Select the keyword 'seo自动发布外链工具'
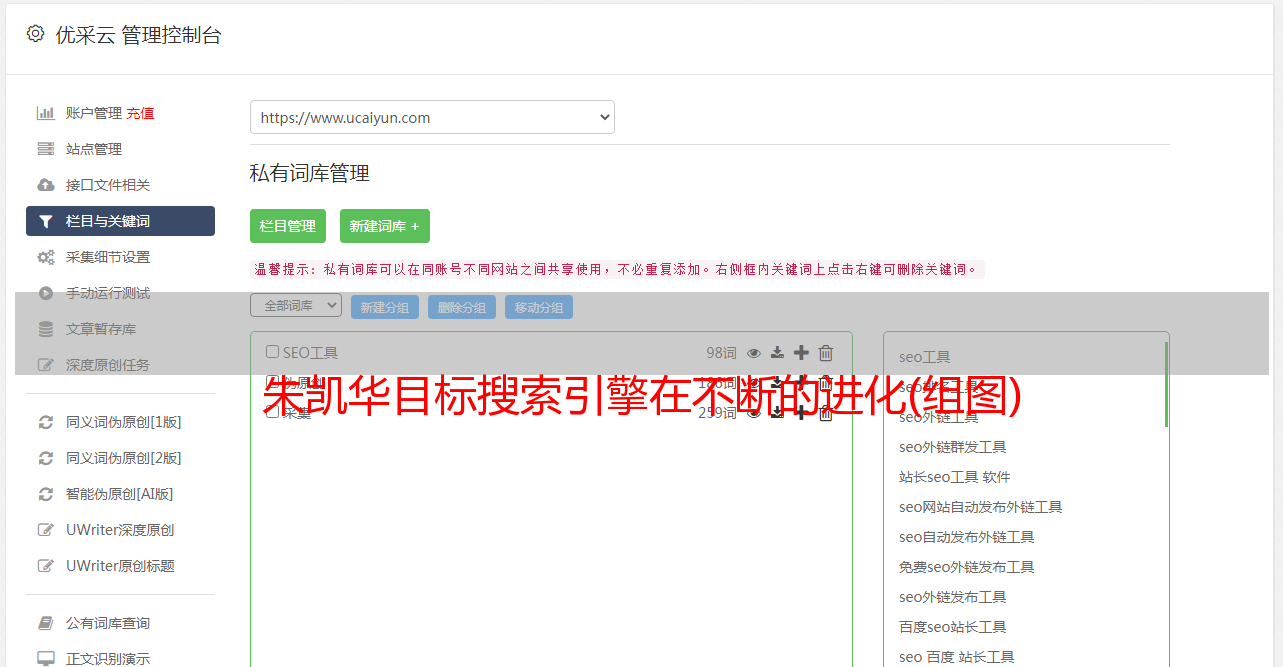This screenshot has width=1283, height=667. [966, 537]
